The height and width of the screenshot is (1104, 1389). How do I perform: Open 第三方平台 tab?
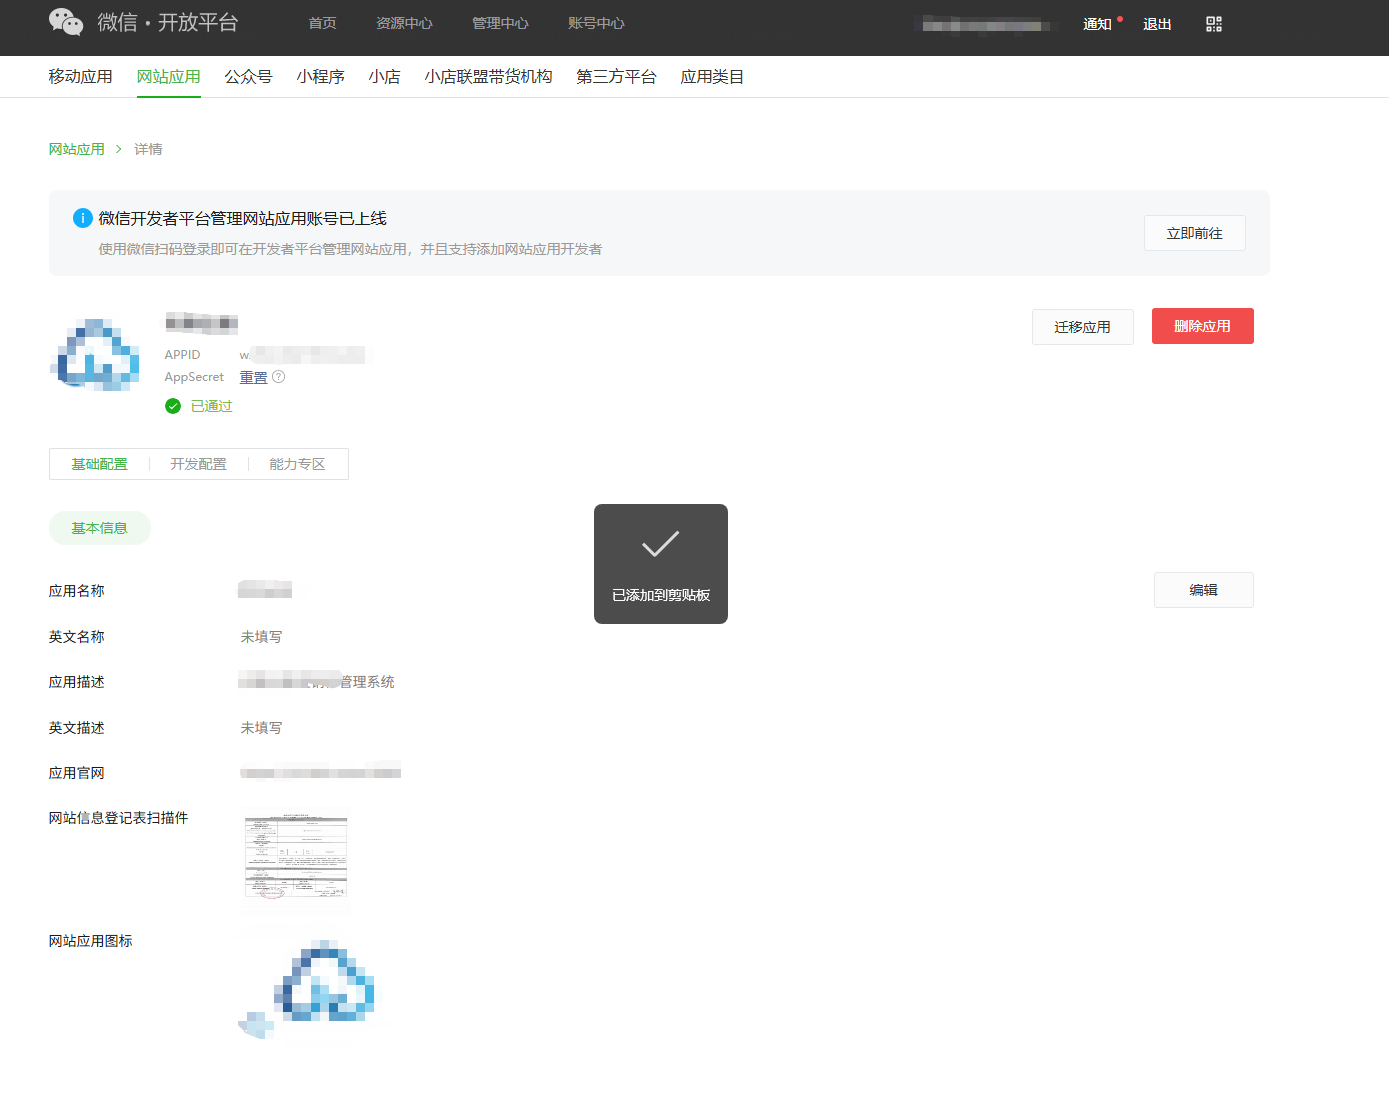(616, 77)
